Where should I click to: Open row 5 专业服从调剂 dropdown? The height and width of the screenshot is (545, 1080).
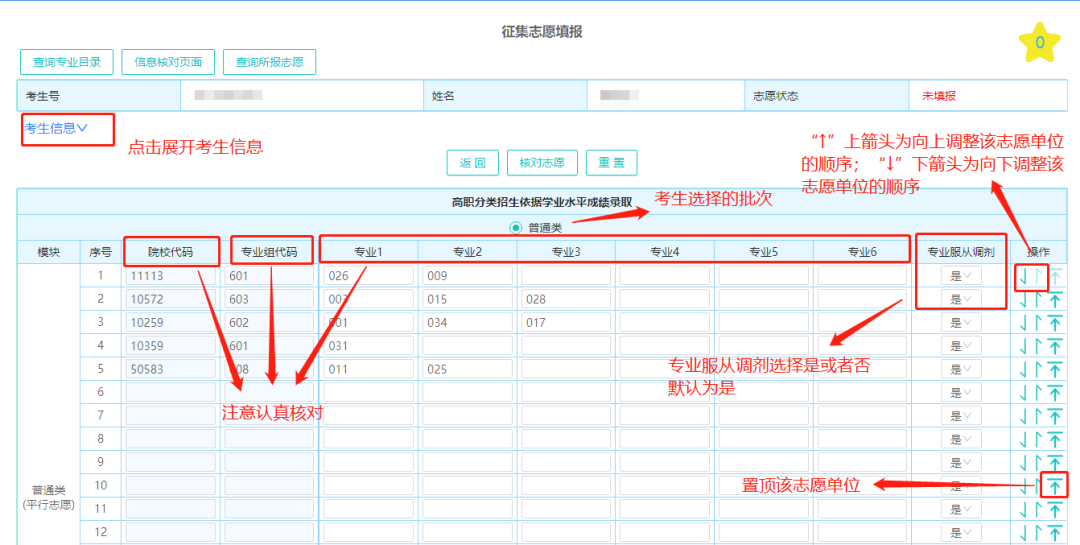(x=962, y=370)
